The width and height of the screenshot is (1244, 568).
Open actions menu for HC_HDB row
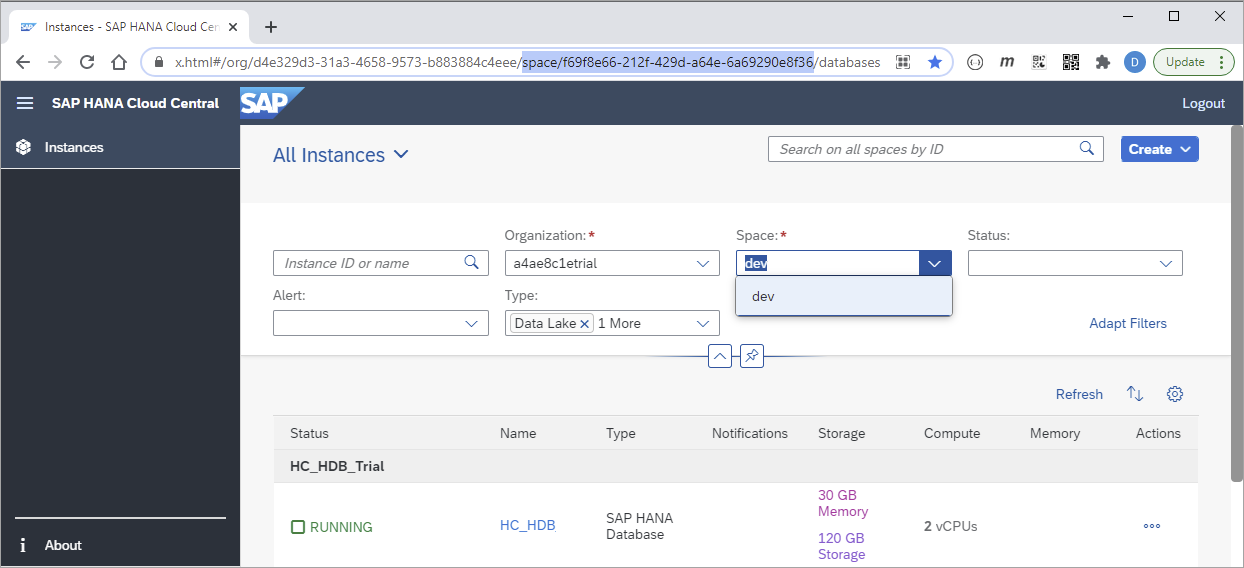pyautogui.click(x=1152, y=525)
